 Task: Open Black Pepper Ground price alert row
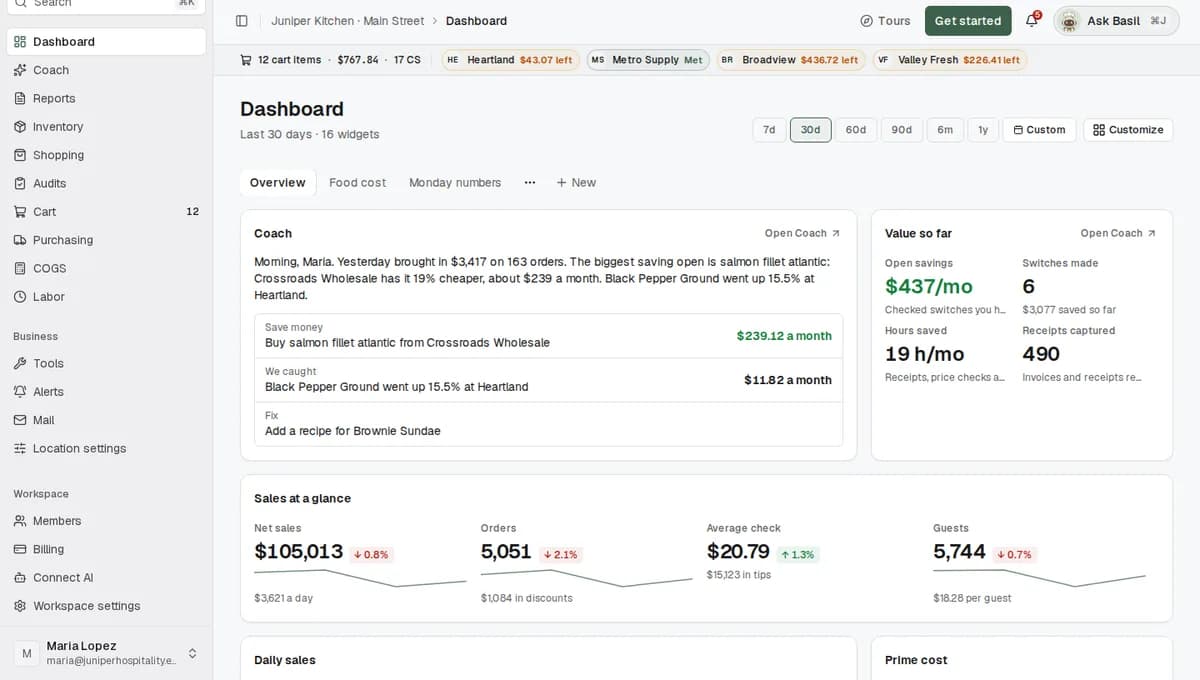pos(548,380)
